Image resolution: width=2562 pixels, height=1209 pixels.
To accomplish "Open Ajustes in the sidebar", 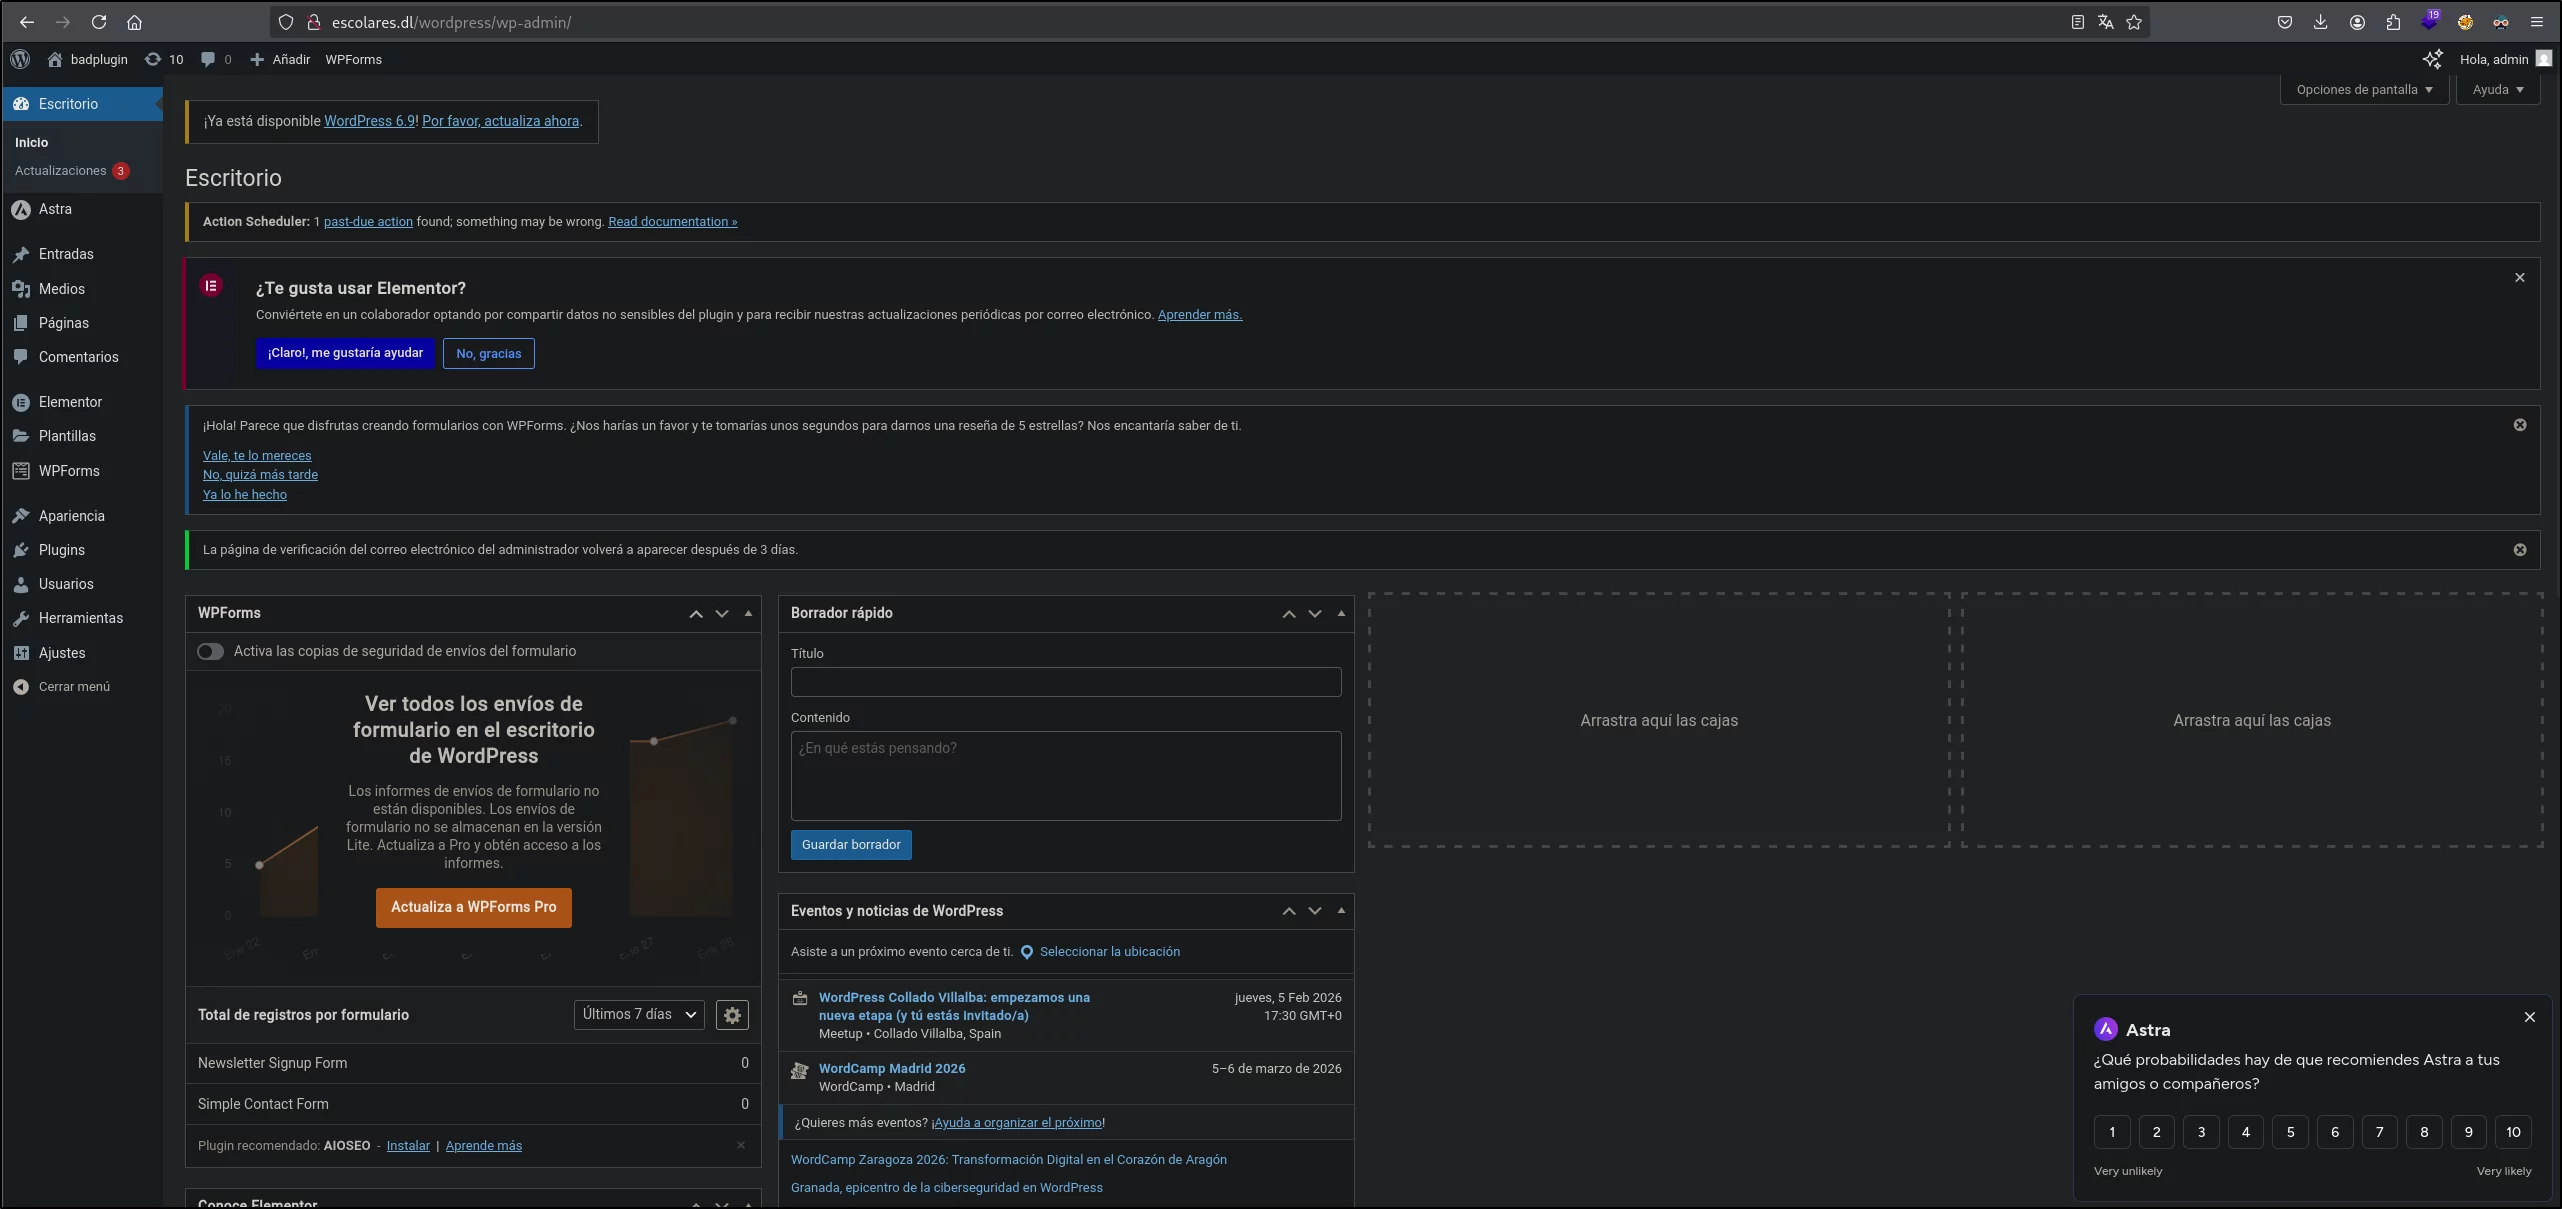I will tap(82, 653).
